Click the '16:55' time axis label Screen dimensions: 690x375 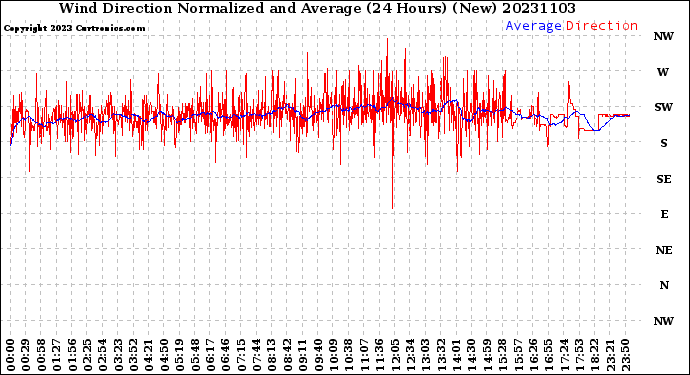549,355
